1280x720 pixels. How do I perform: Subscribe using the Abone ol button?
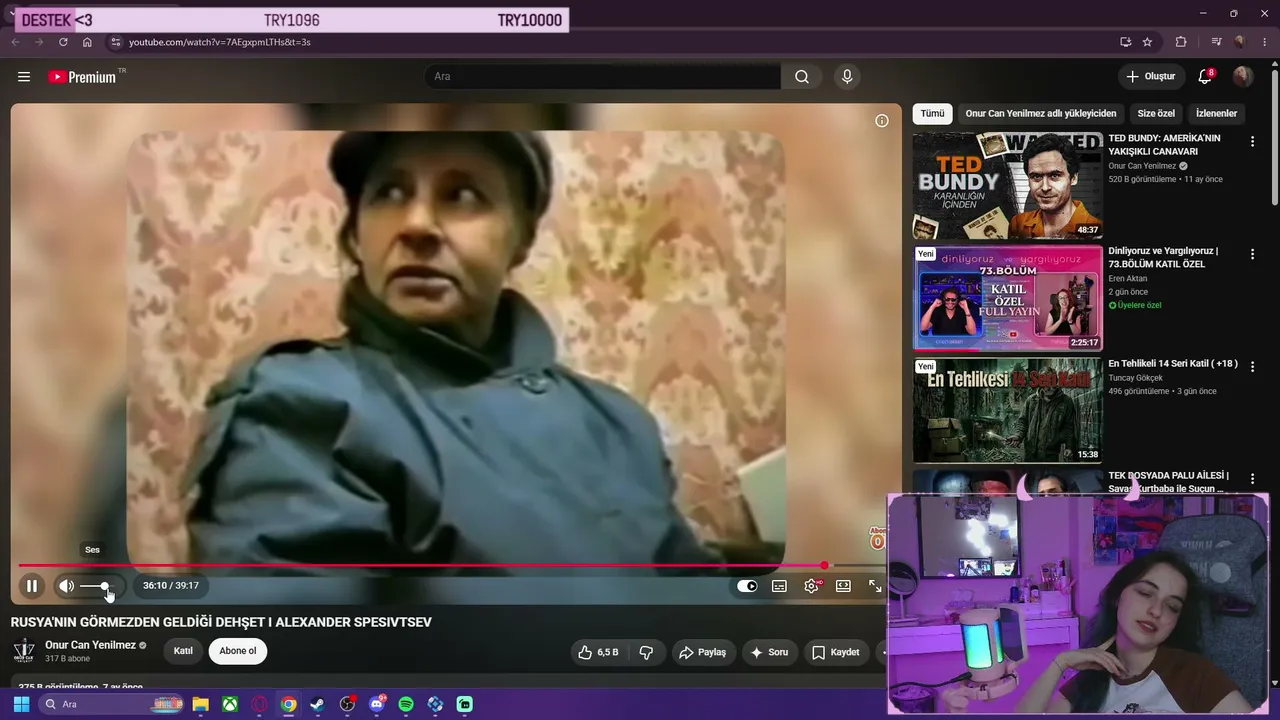click(238, 651)
